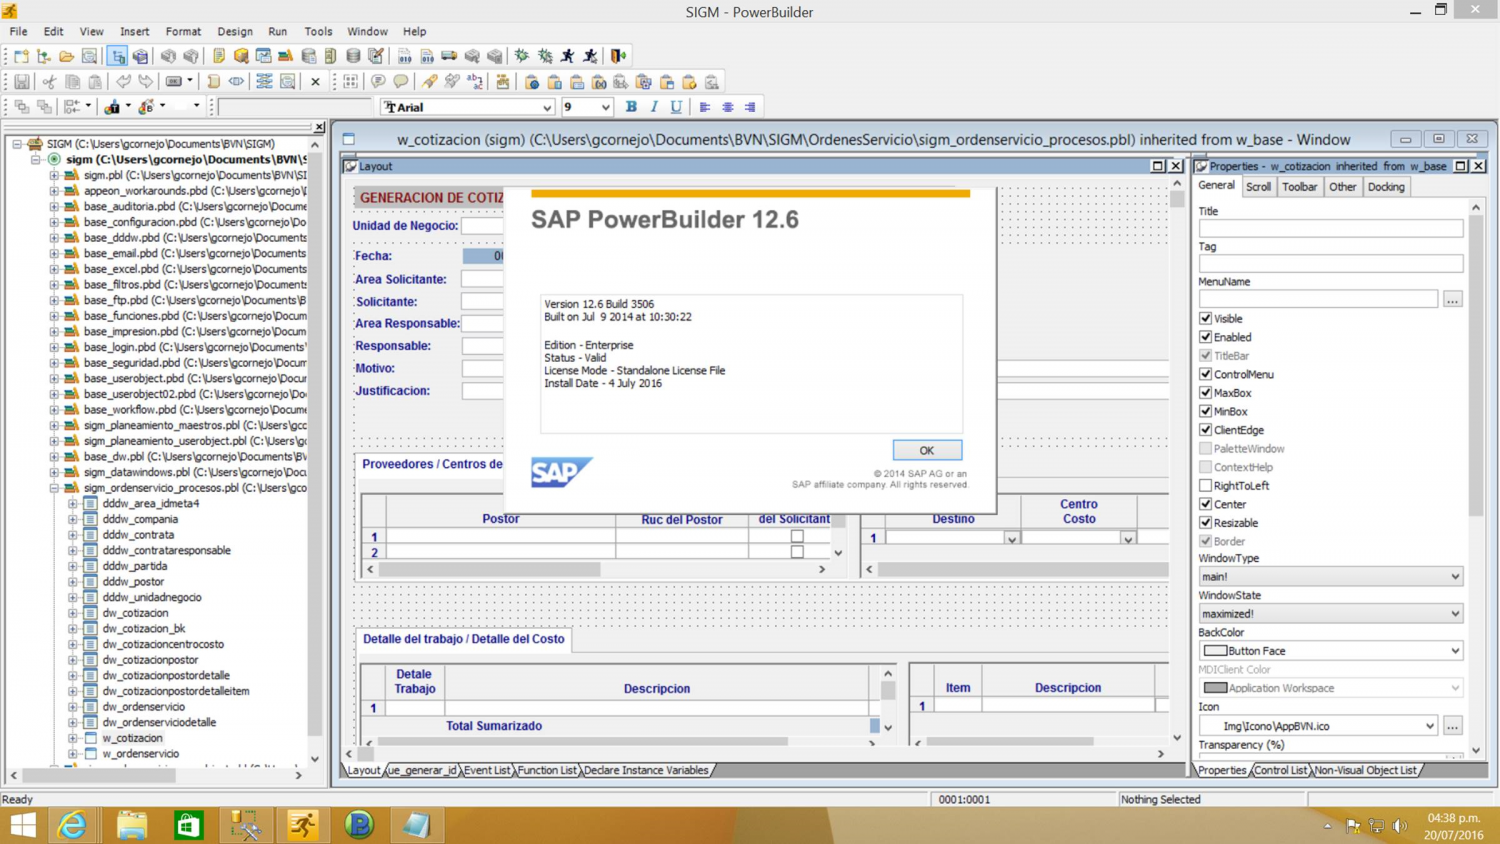Click the background color picker icon
Viewport: 1500px width, 844px height.
coord(146,106)
